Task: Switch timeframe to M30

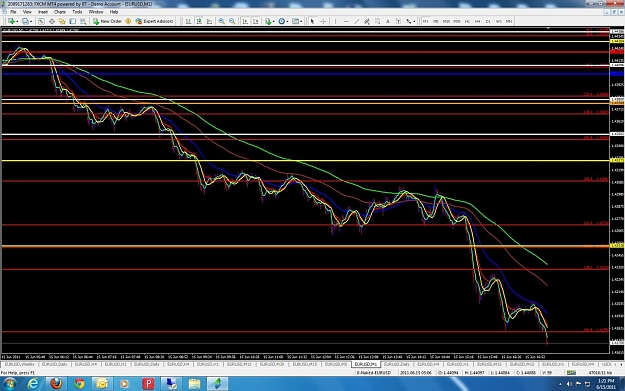Action: (x=457, y=21)
